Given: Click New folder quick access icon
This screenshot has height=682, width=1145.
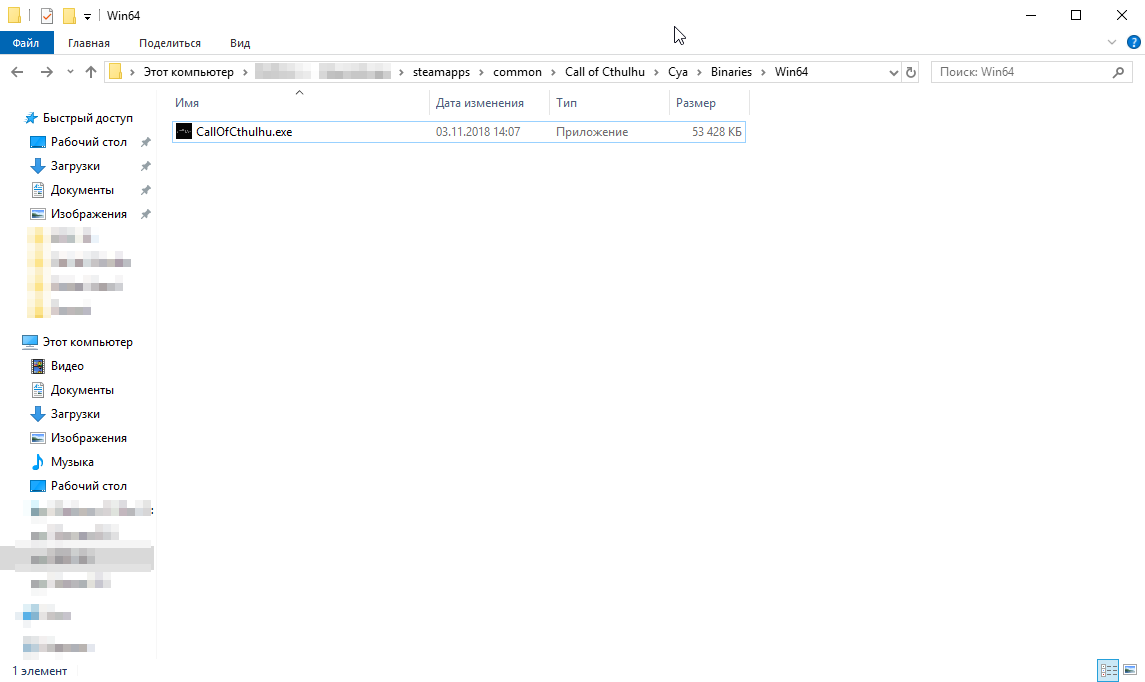Looking at the screenshot, I should click(69, 15).
